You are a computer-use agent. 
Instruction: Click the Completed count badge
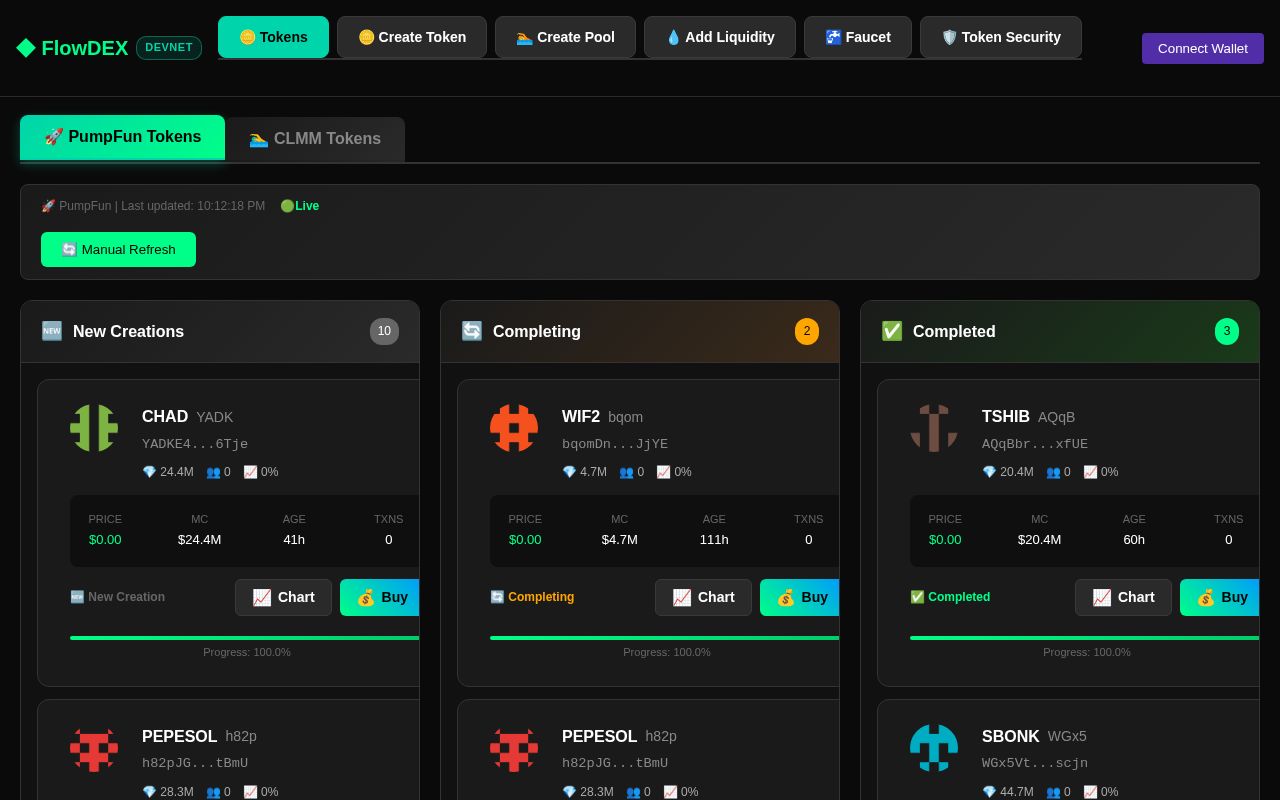(1227, 331)
